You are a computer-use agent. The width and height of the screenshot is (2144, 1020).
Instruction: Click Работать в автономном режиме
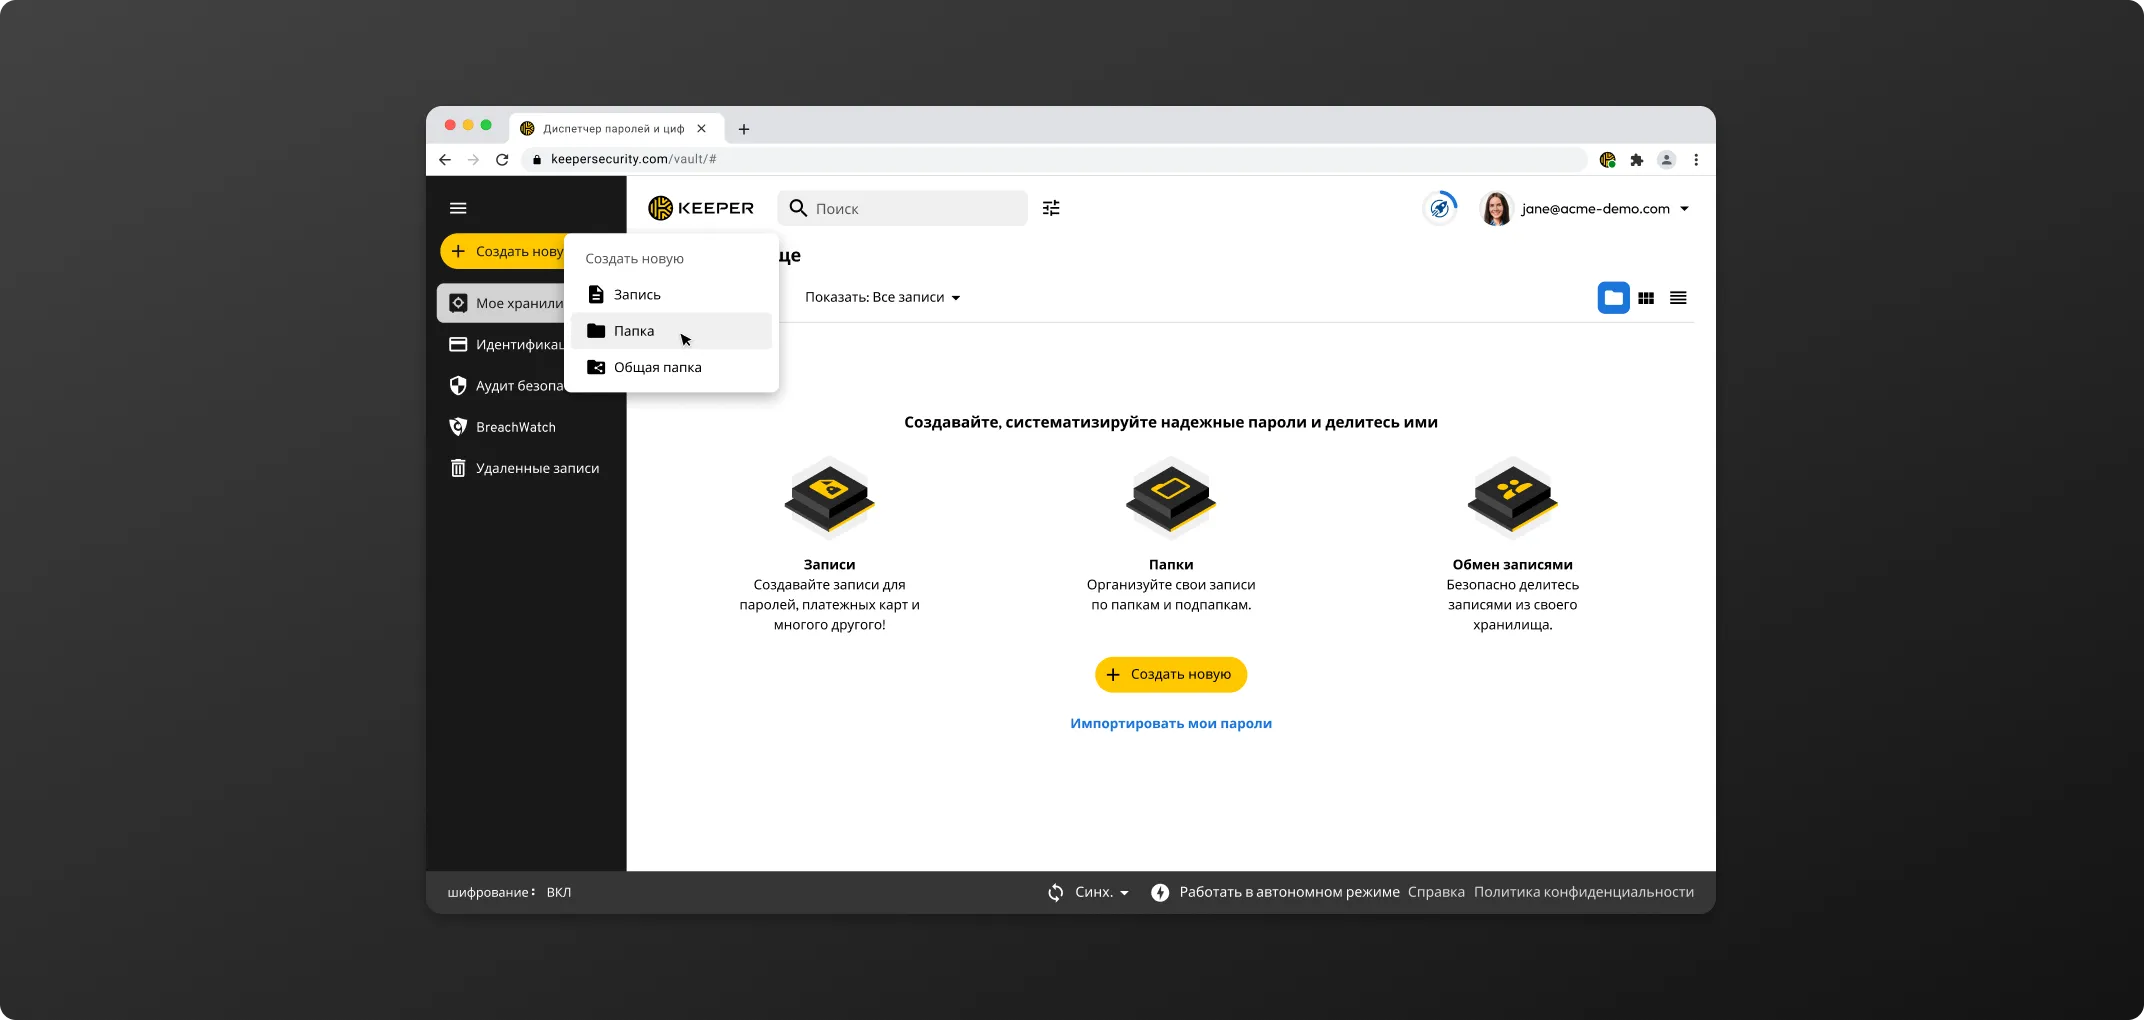point(1289,892)
